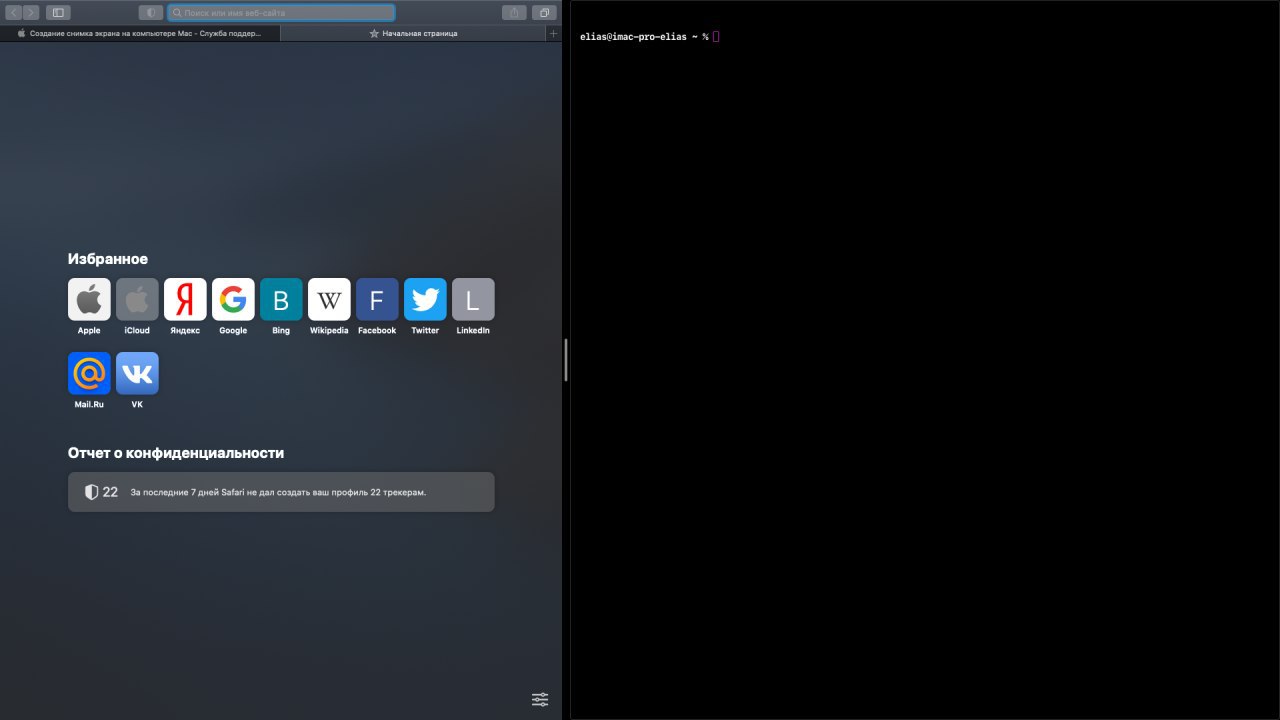Open start page customization settings
1280x720 pixels.
[x=540, y=699]
